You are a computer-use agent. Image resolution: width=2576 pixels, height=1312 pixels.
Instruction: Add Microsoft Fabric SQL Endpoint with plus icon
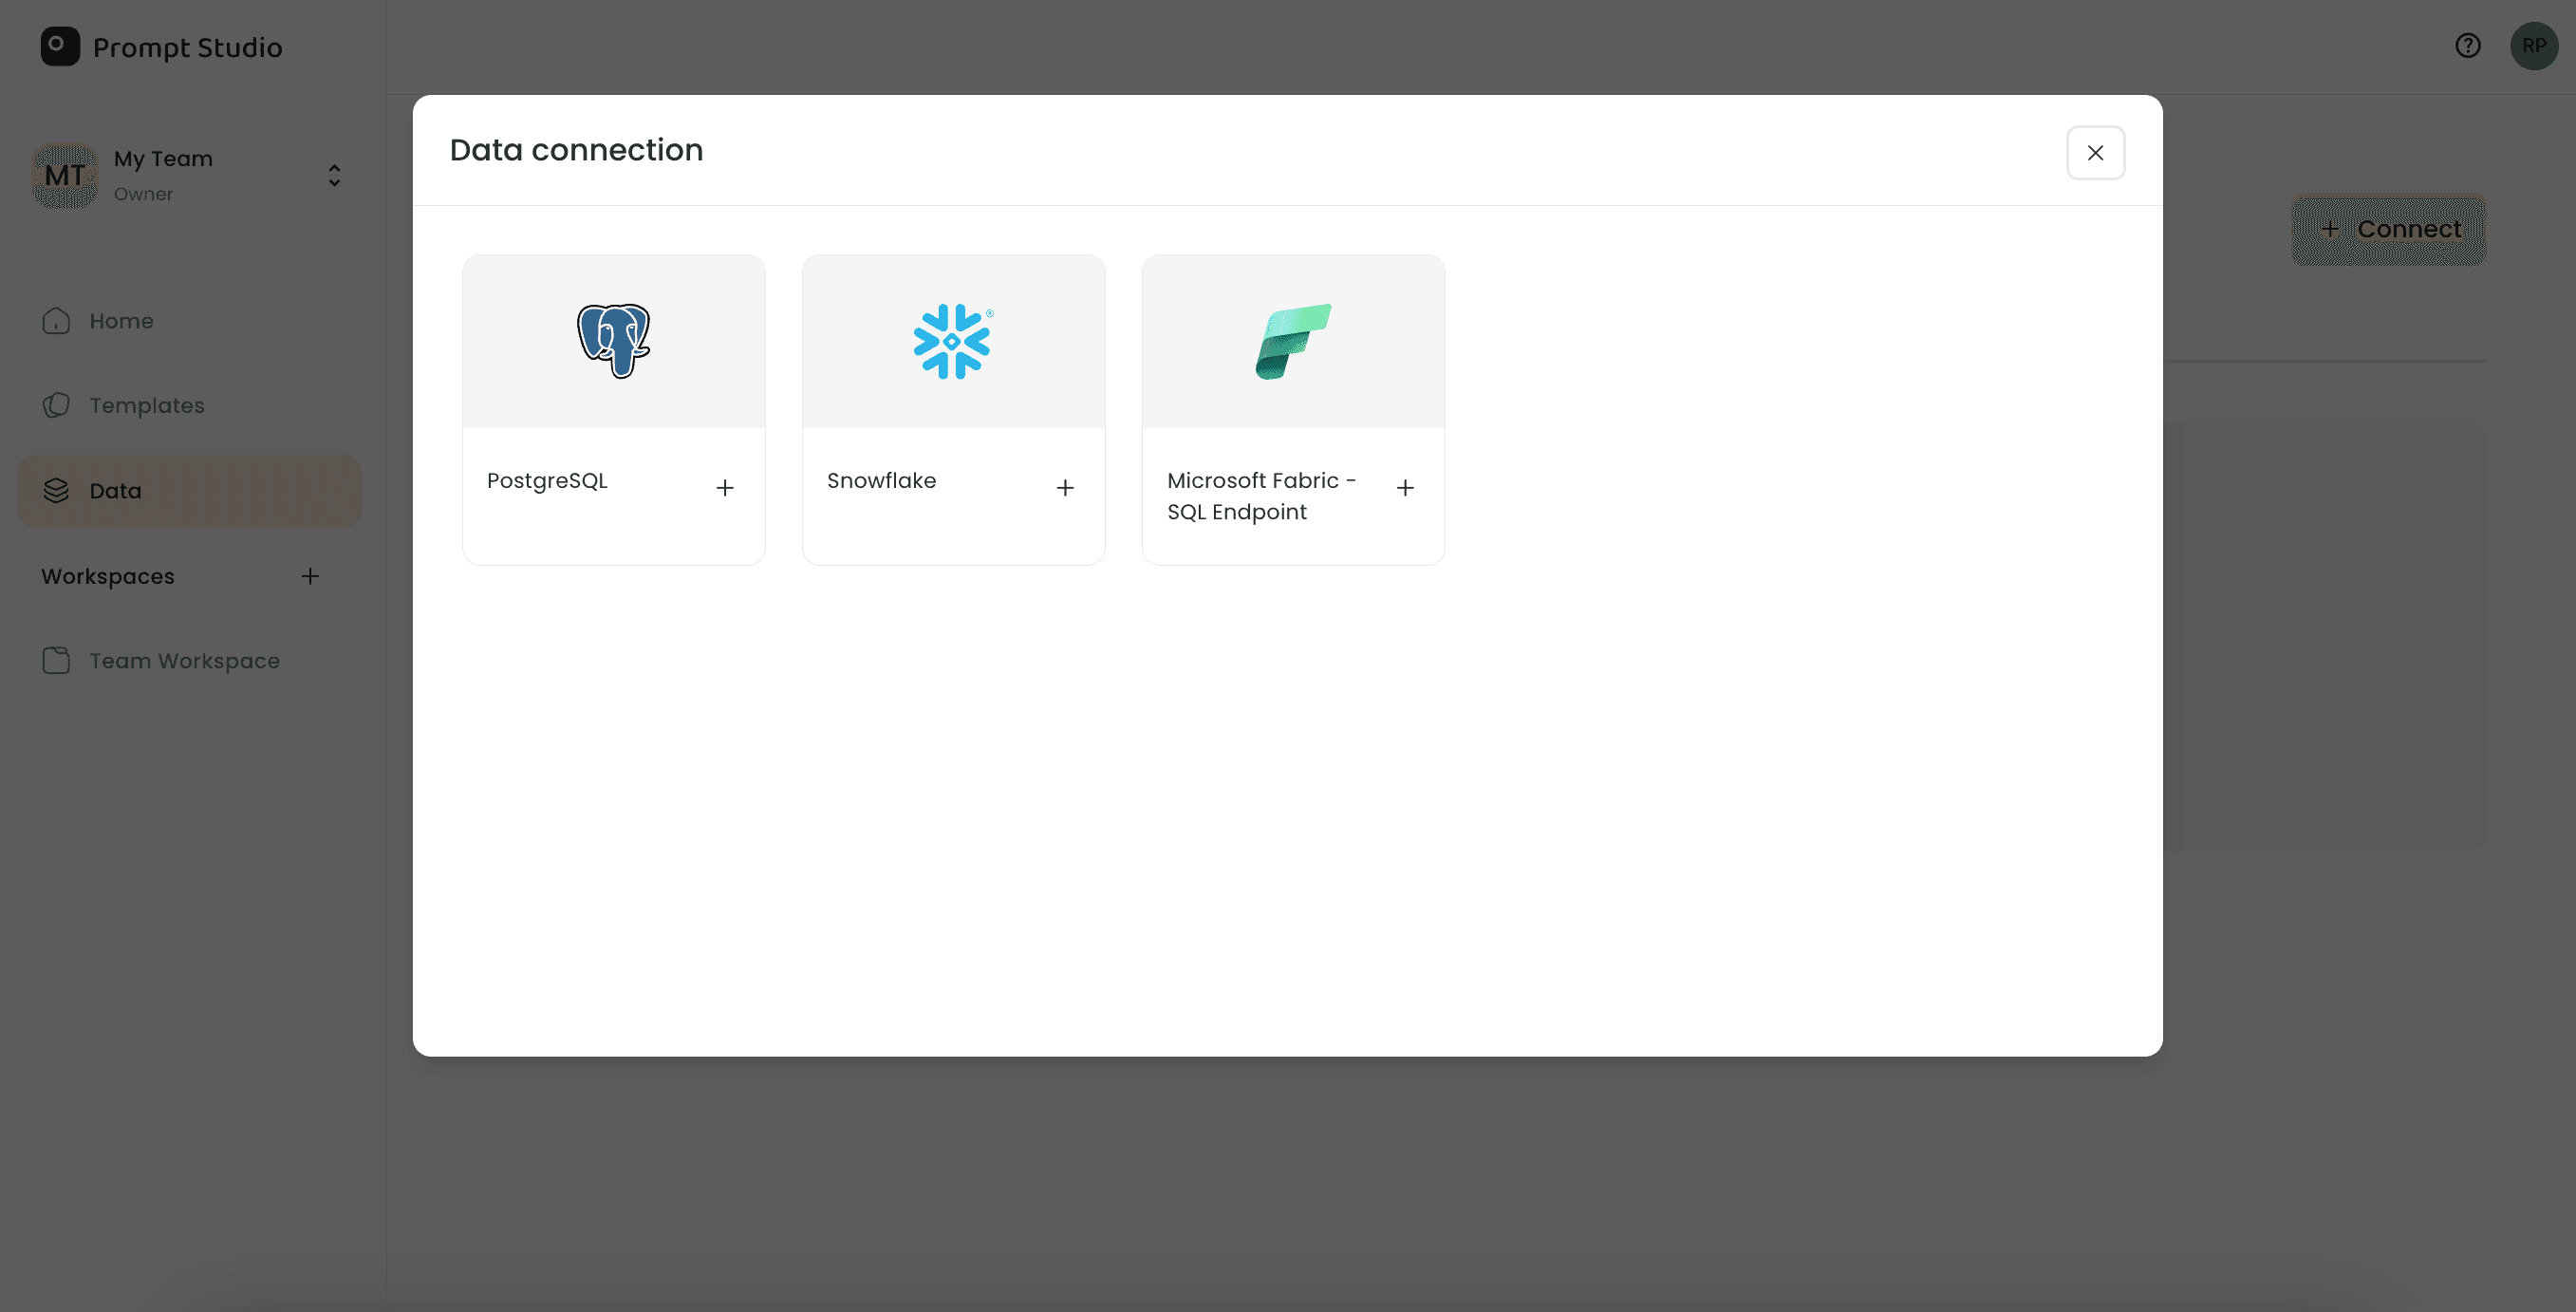pyautogui.click(x=1405, y=488)
